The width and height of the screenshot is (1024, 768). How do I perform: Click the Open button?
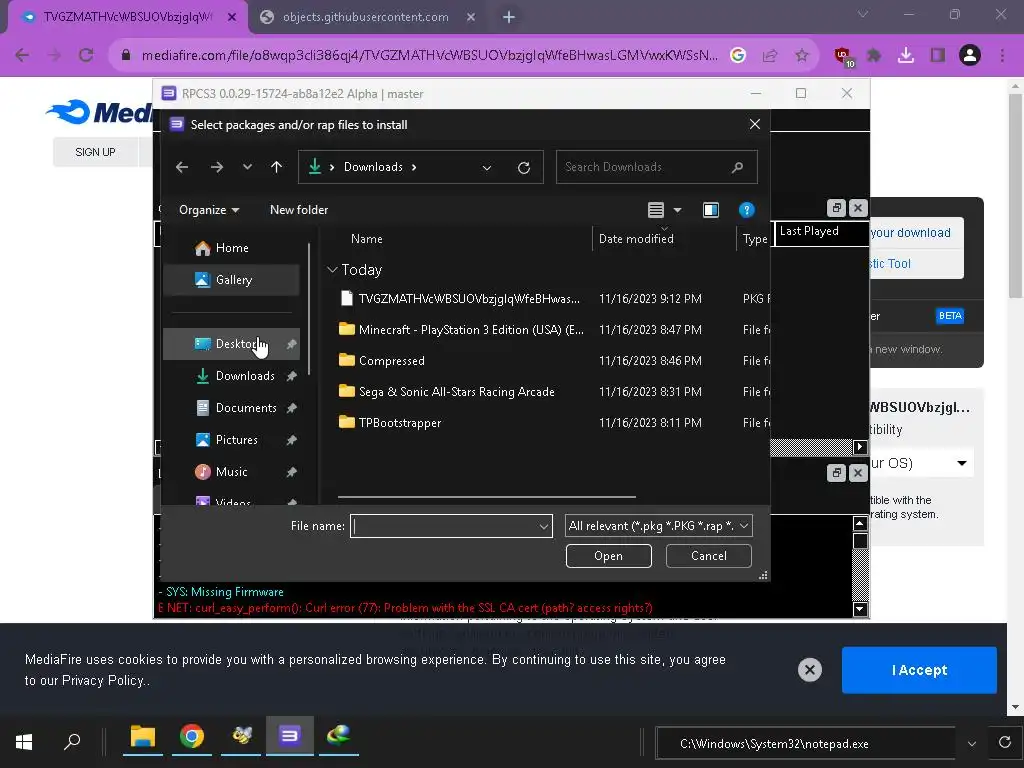tap(609, 556)
